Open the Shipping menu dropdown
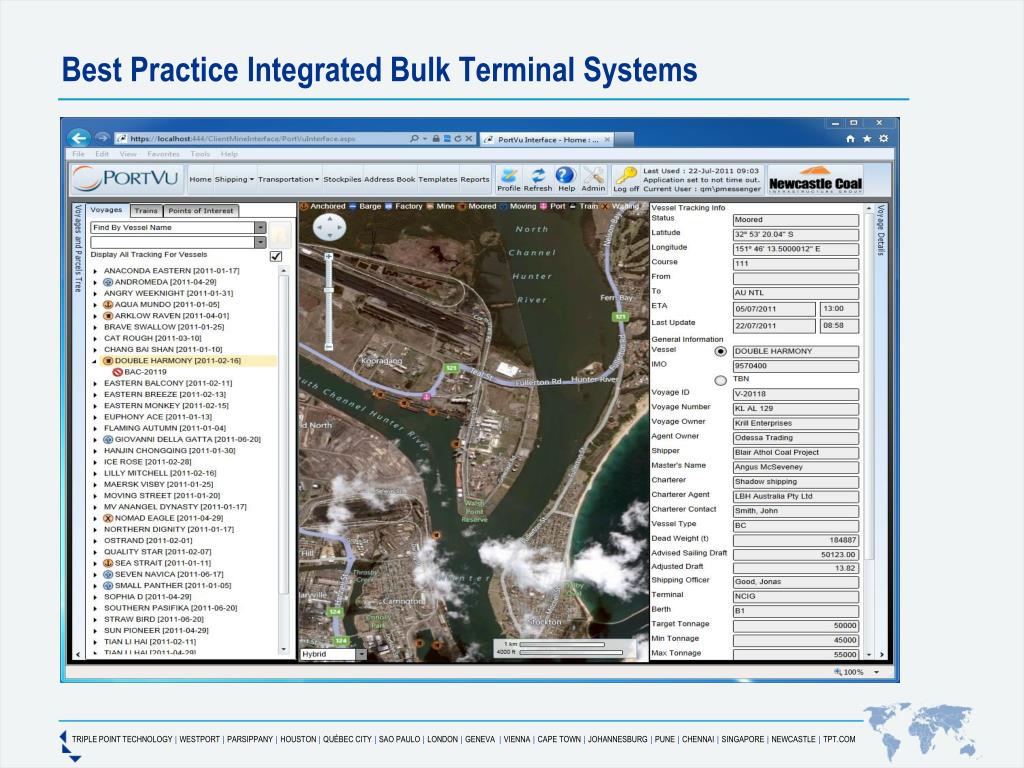 pos(234,179)
